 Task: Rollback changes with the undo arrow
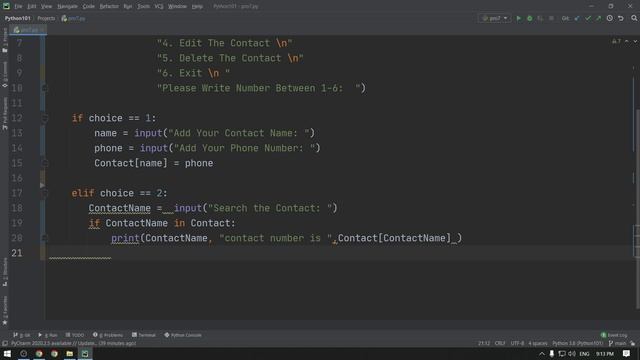pos(621,18)
